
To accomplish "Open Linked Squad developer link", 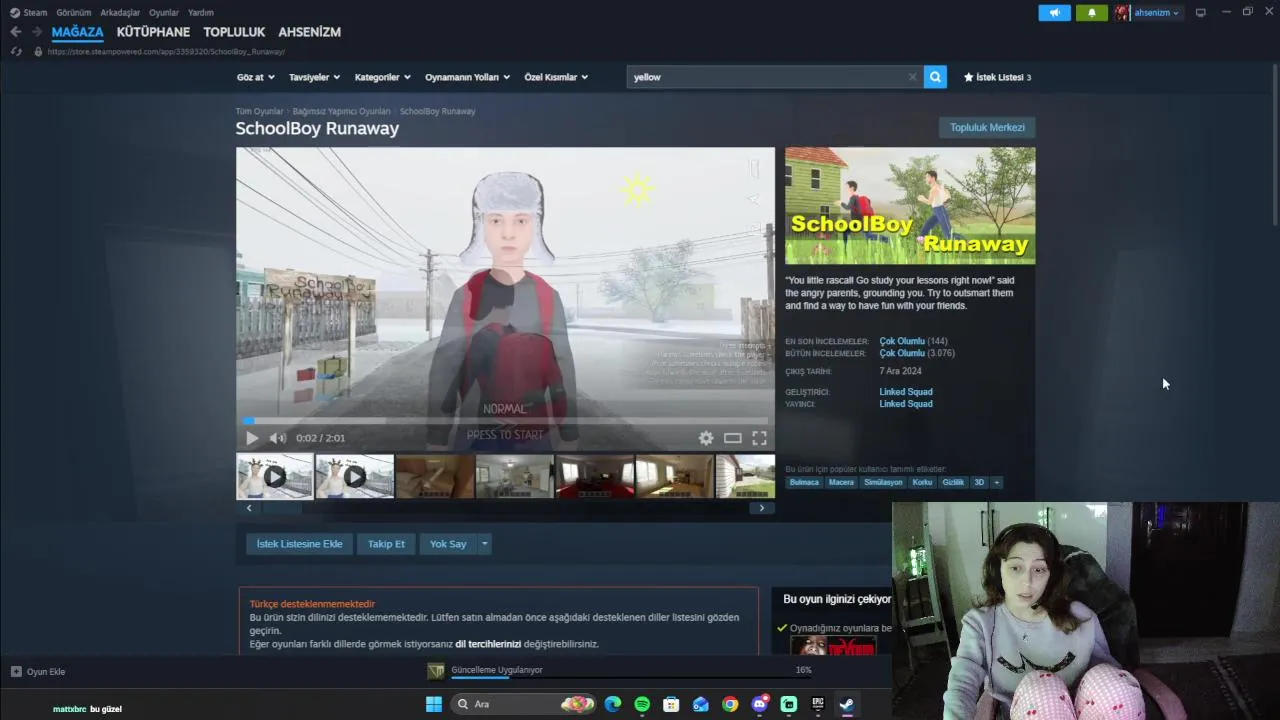I will pyautogui.click(x=906, y=392).
